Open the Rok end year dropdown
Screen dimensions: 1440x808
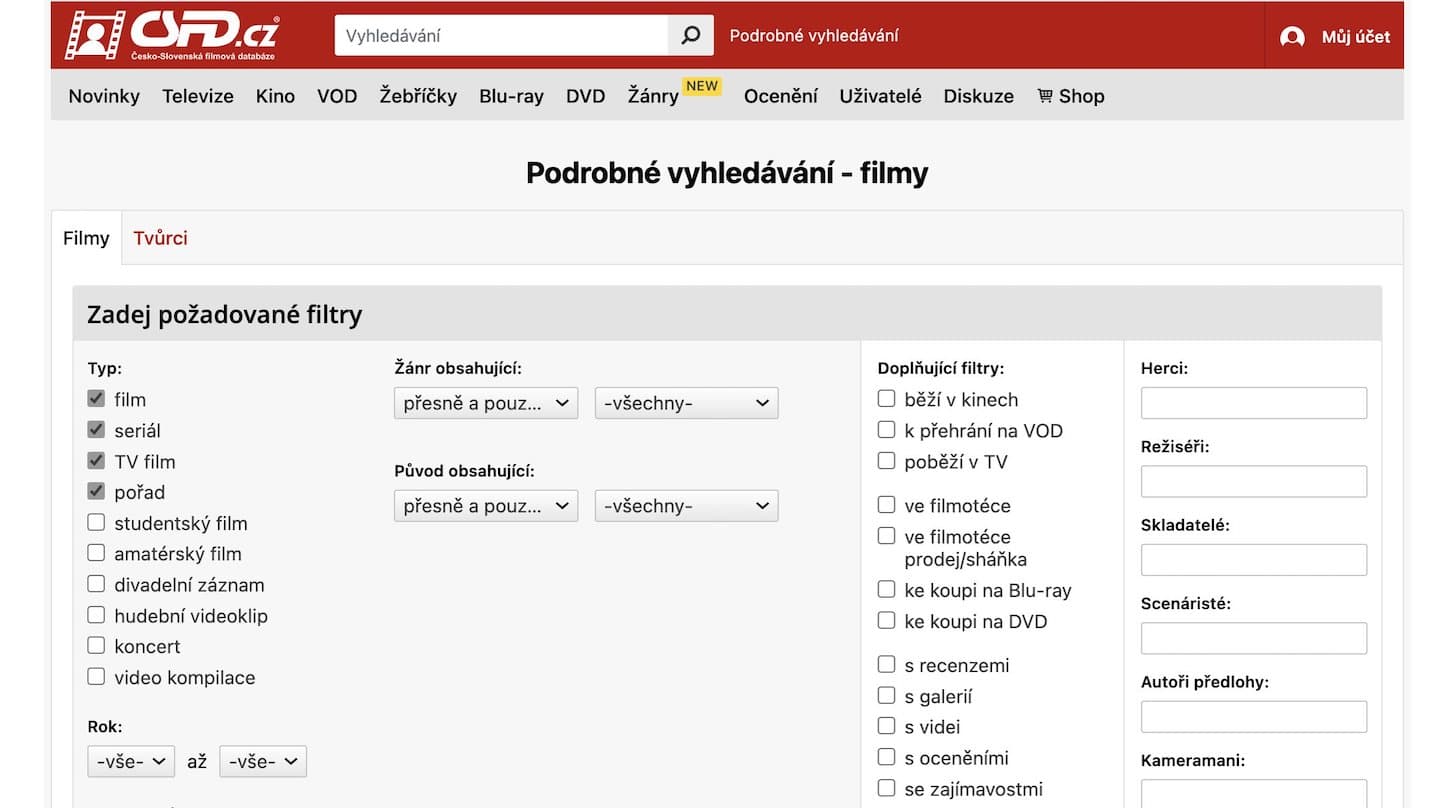pyautogui.click(x=263, y=761)
